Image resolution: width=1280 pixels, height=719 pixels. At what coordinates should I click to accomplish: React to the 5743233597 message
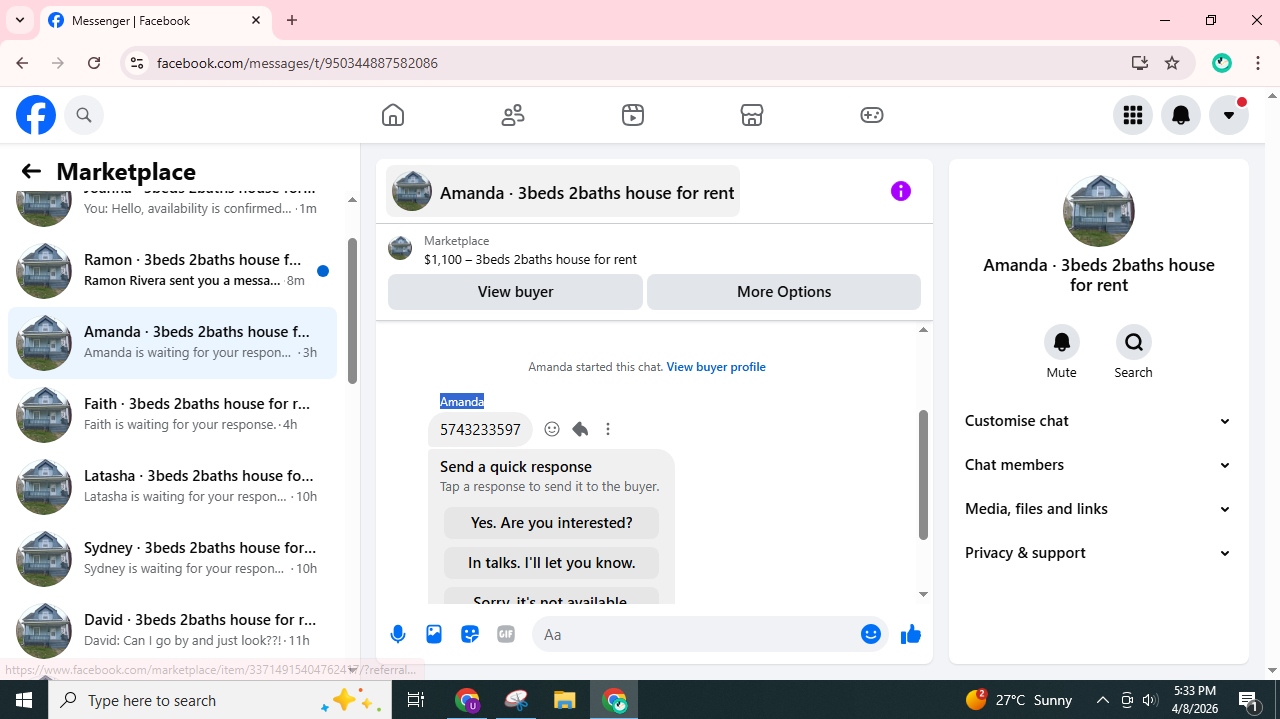(x=552, y=429)
